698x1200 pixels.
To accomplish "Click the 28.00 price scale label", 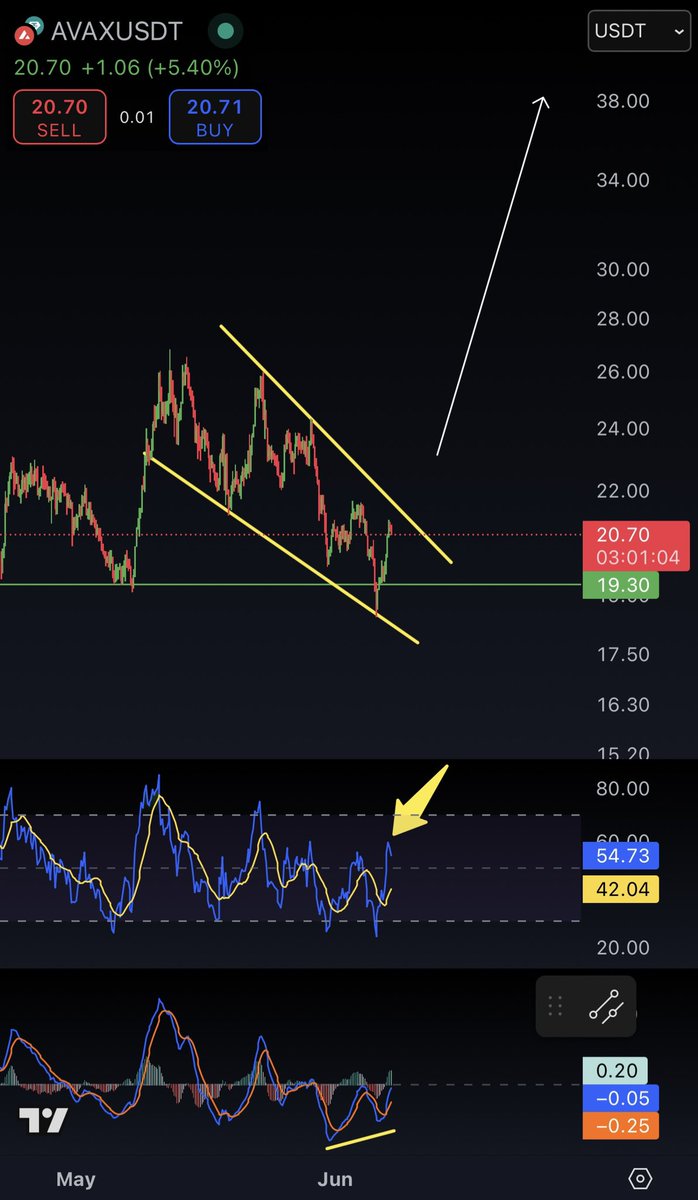I will 623,319.
